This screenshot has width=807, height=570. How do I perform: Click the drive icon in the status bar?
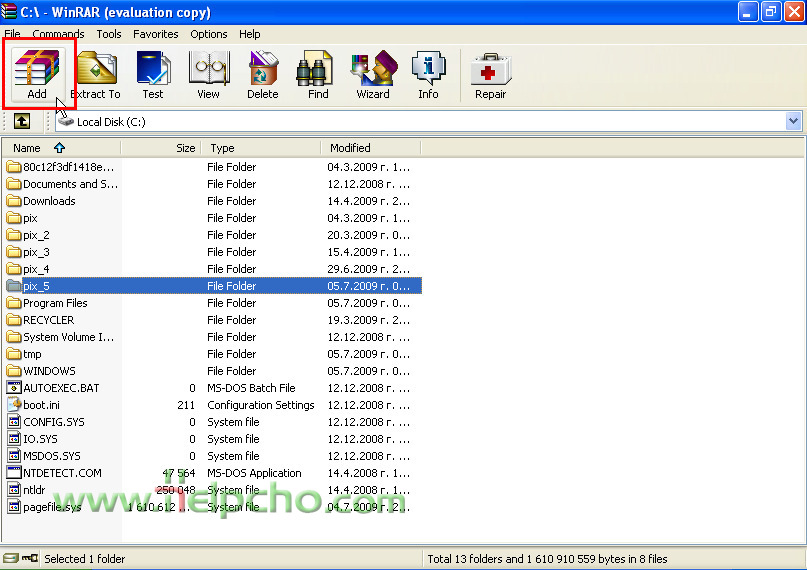click(x=11, y=558)
